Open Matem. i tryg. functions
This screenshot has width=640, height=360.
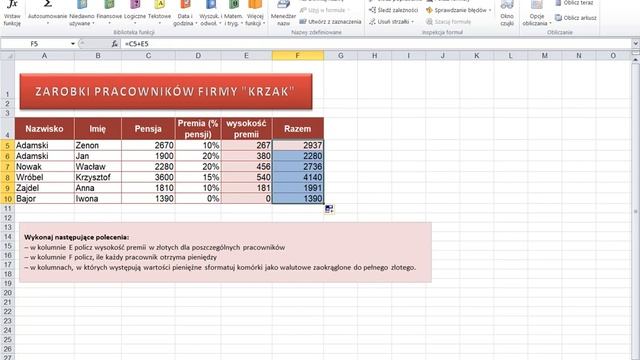pyautogui.click(x=233, y=13)
